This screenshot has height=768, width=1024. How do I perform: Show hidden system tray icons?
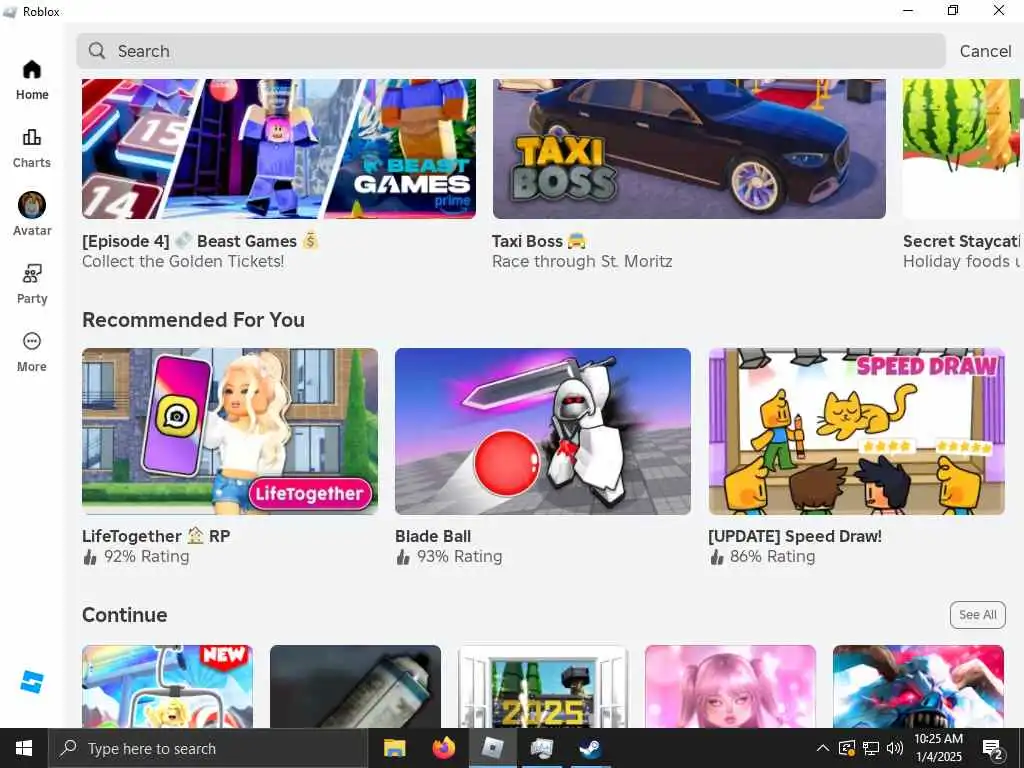point(823,748)
